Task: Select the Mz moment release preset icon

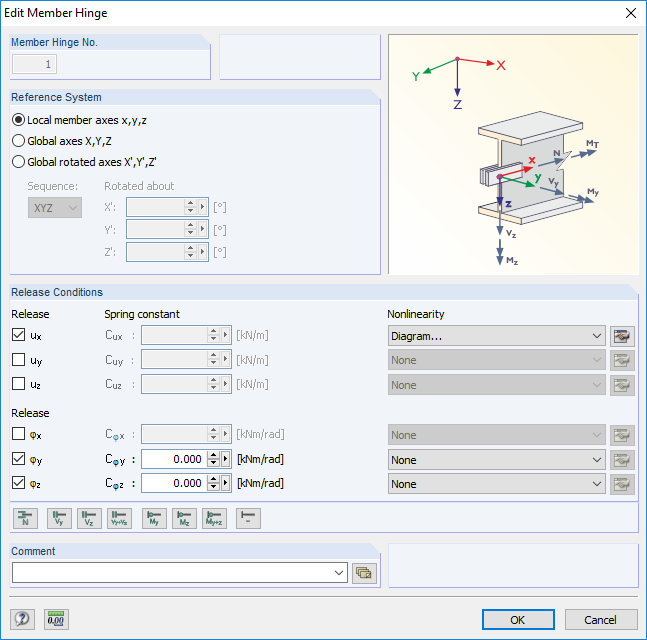Action: (x=184, y=518)
